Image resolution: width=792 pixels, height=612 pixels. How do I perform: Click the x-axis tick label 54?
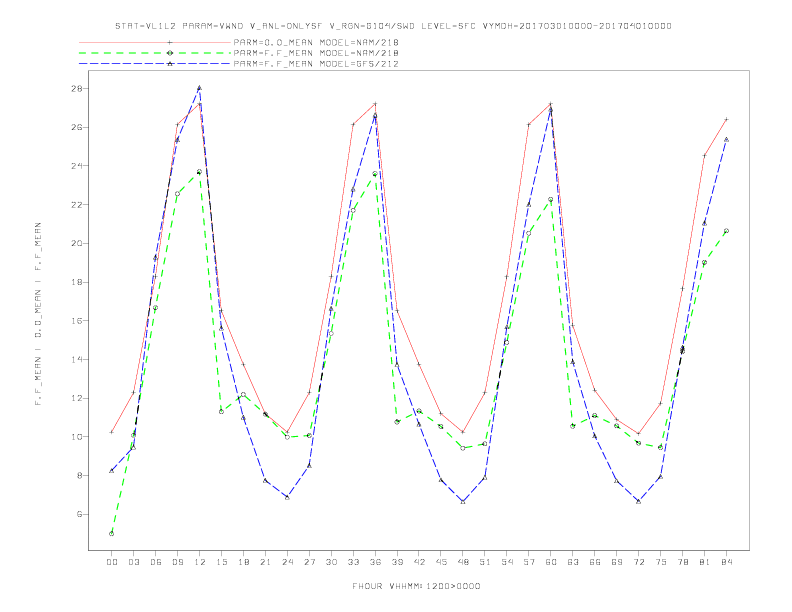coord(507,562)
